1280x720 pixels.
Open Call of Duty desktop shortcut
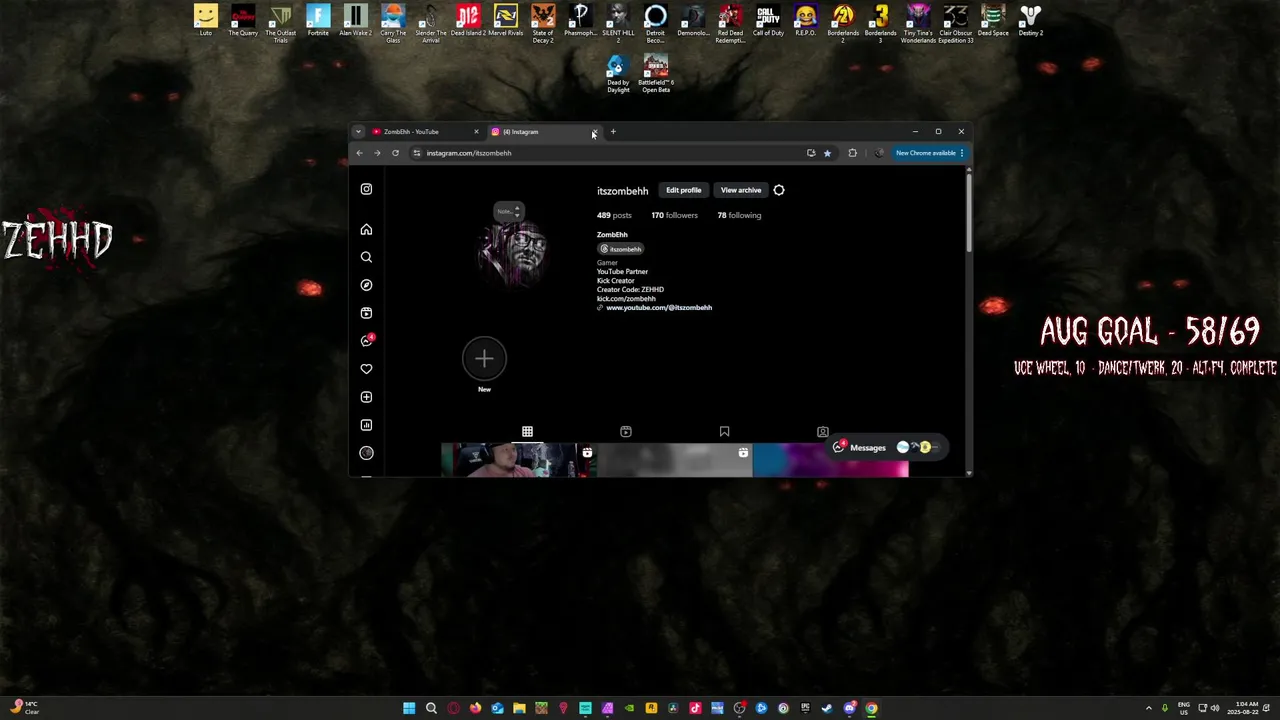(768, 21)
